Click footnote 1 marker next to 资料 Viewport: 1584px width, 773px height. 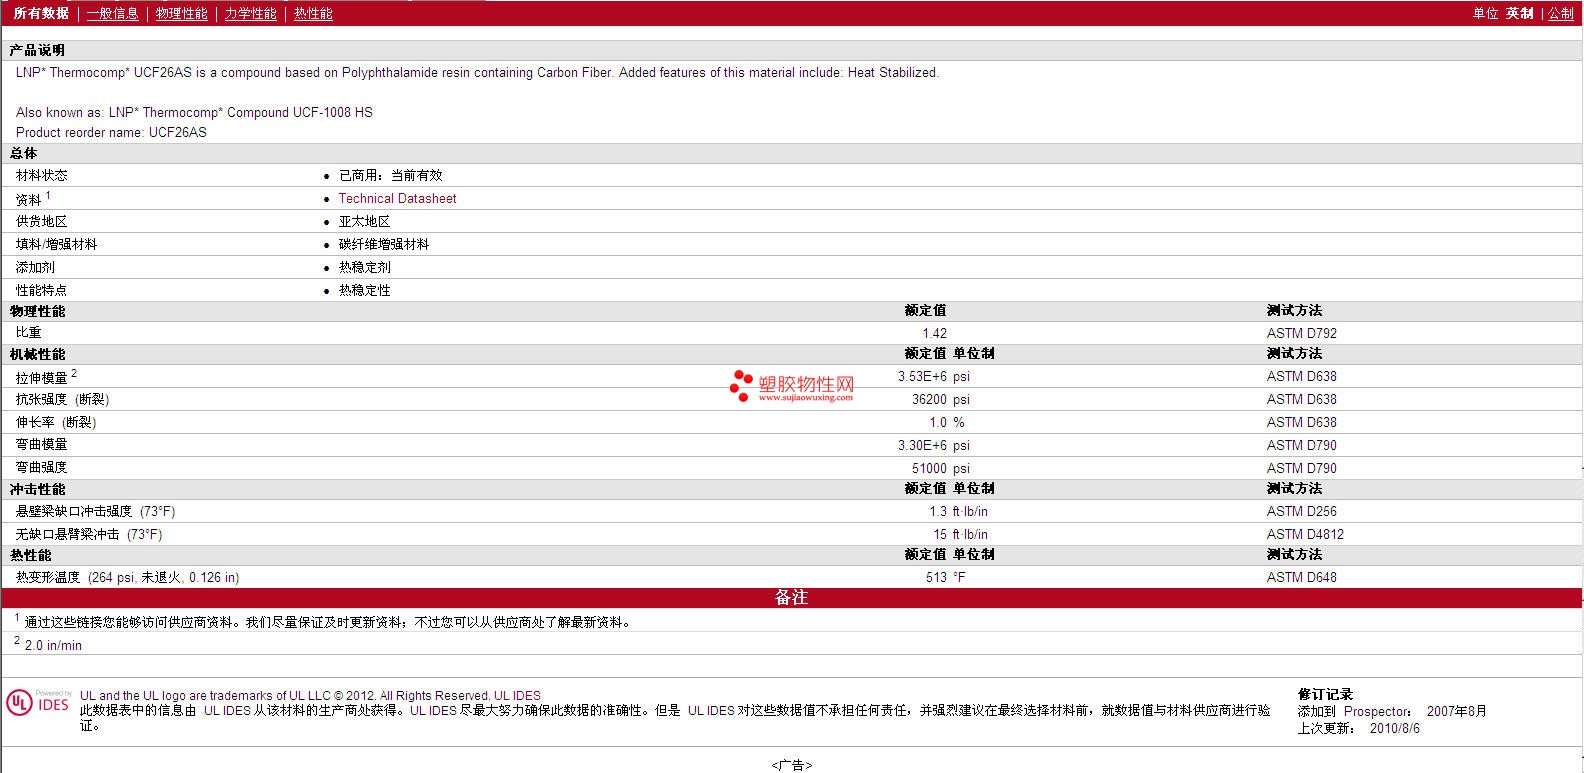click(x=48, y=195)
